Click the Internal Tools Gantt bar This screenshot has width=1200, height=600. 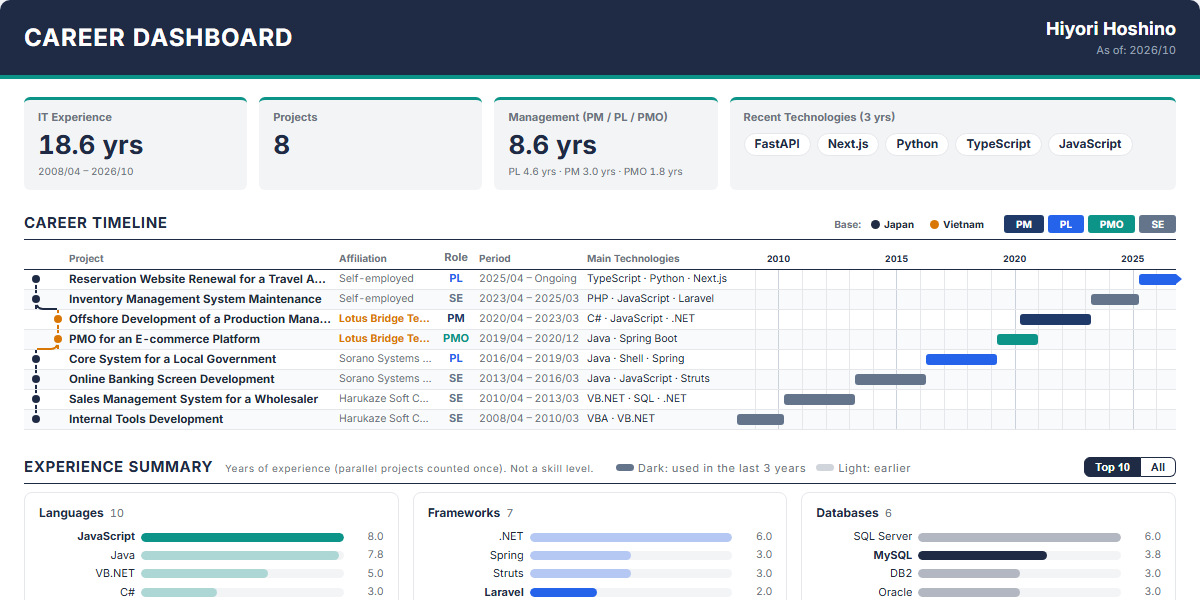coord(760,419)
